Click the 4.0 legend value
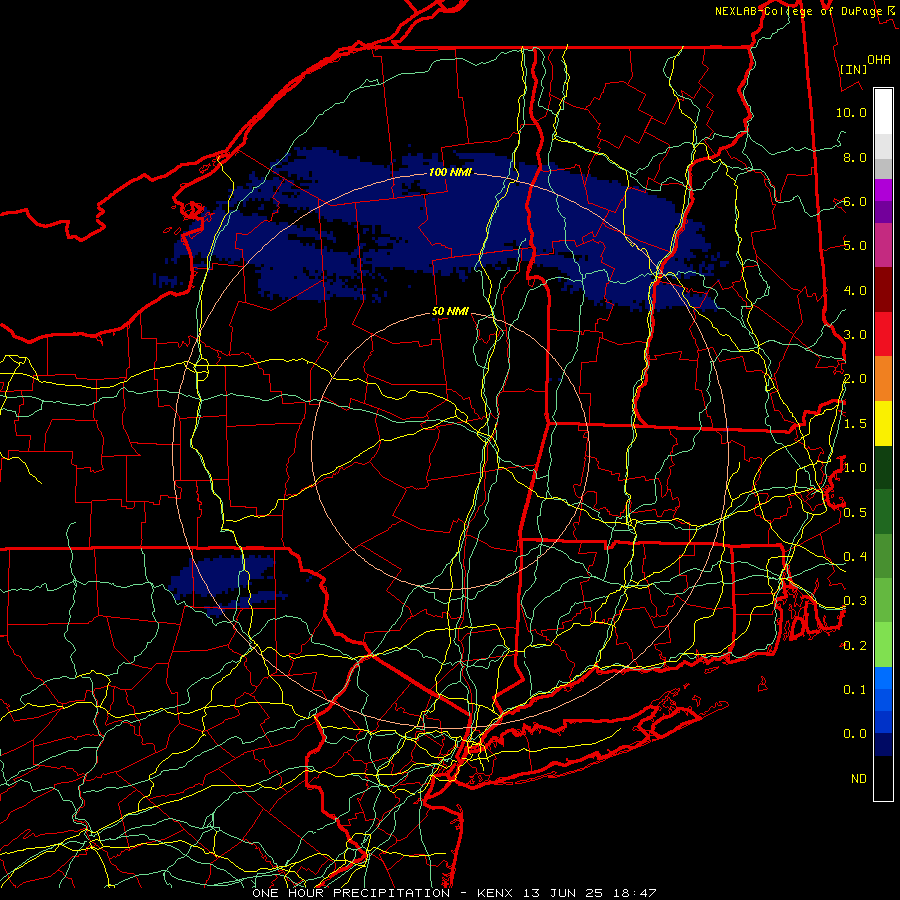This screenshot has width=900, height=900. [x=855, y=290]
